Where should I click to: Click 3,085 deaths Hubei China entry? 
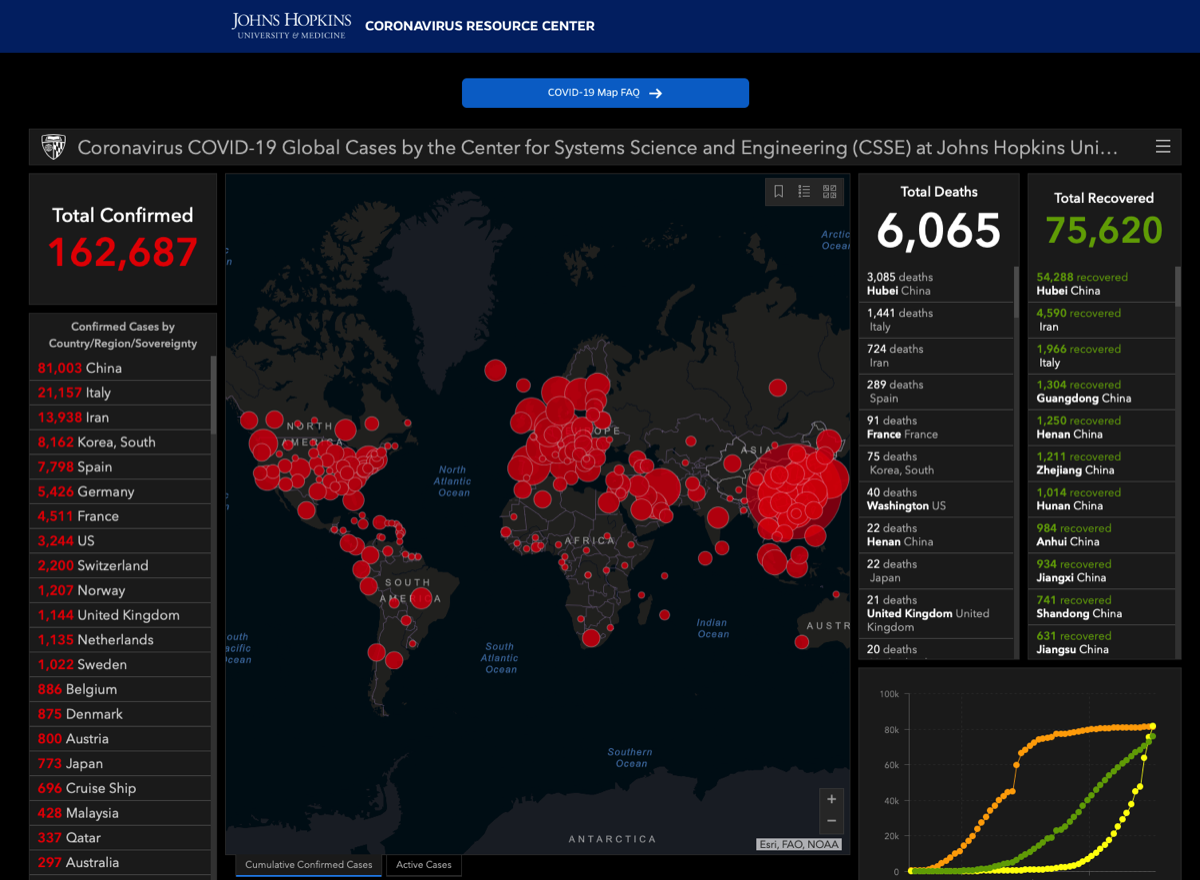point(936,284)
